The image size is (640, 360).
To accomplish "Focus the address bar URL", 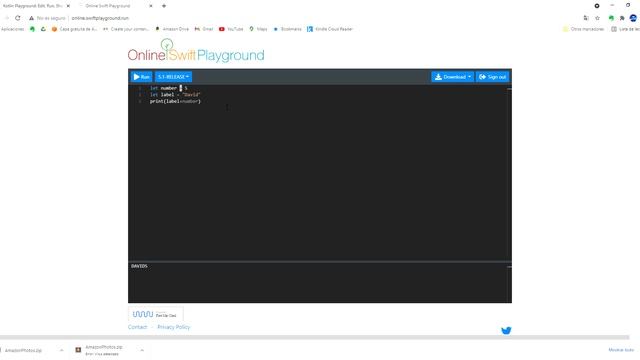I will pyautogui.click(x=100, y=18).
